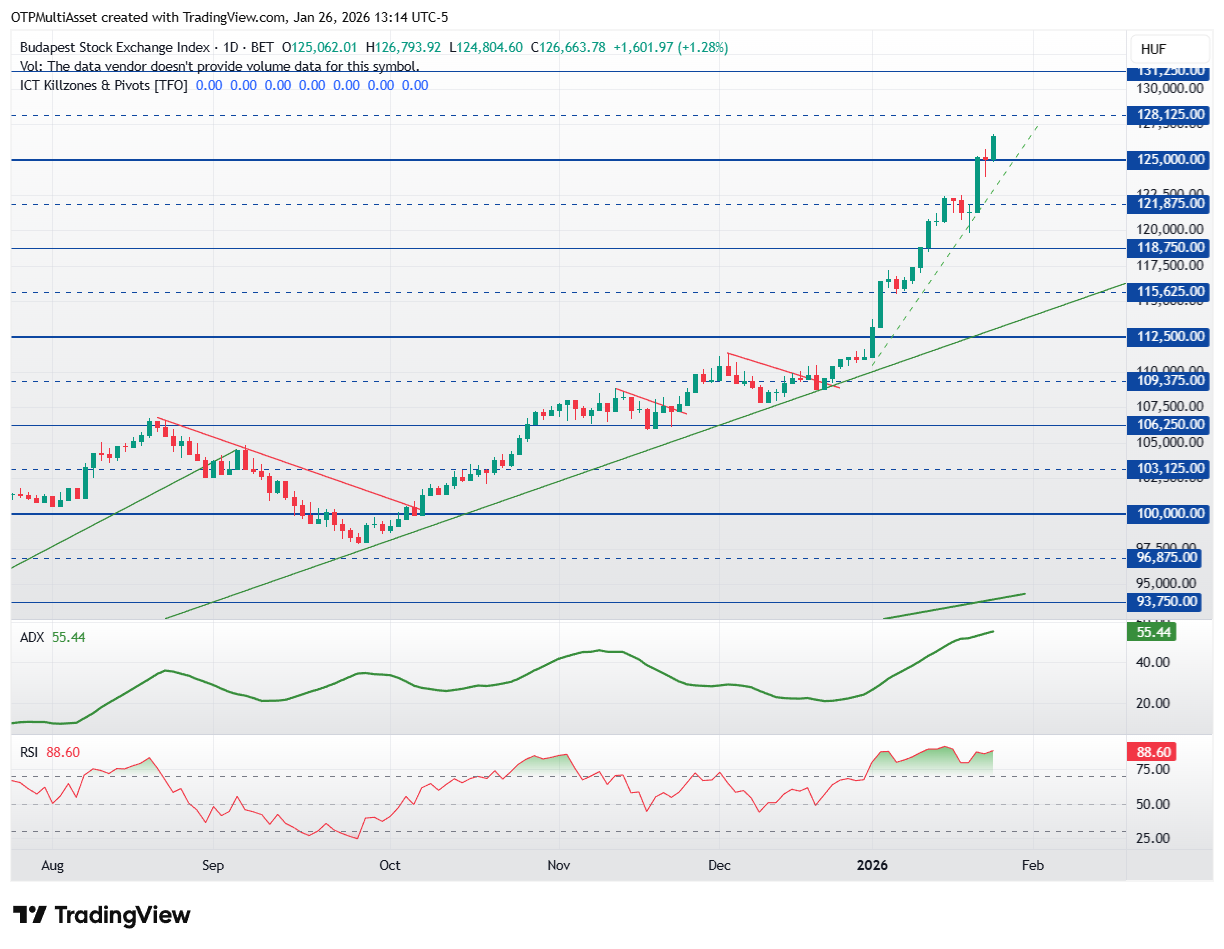The width and height of the screenshot is (1224, 949).
Task: Click the 100,000.00 price level label
Action: pos(1167,514)
